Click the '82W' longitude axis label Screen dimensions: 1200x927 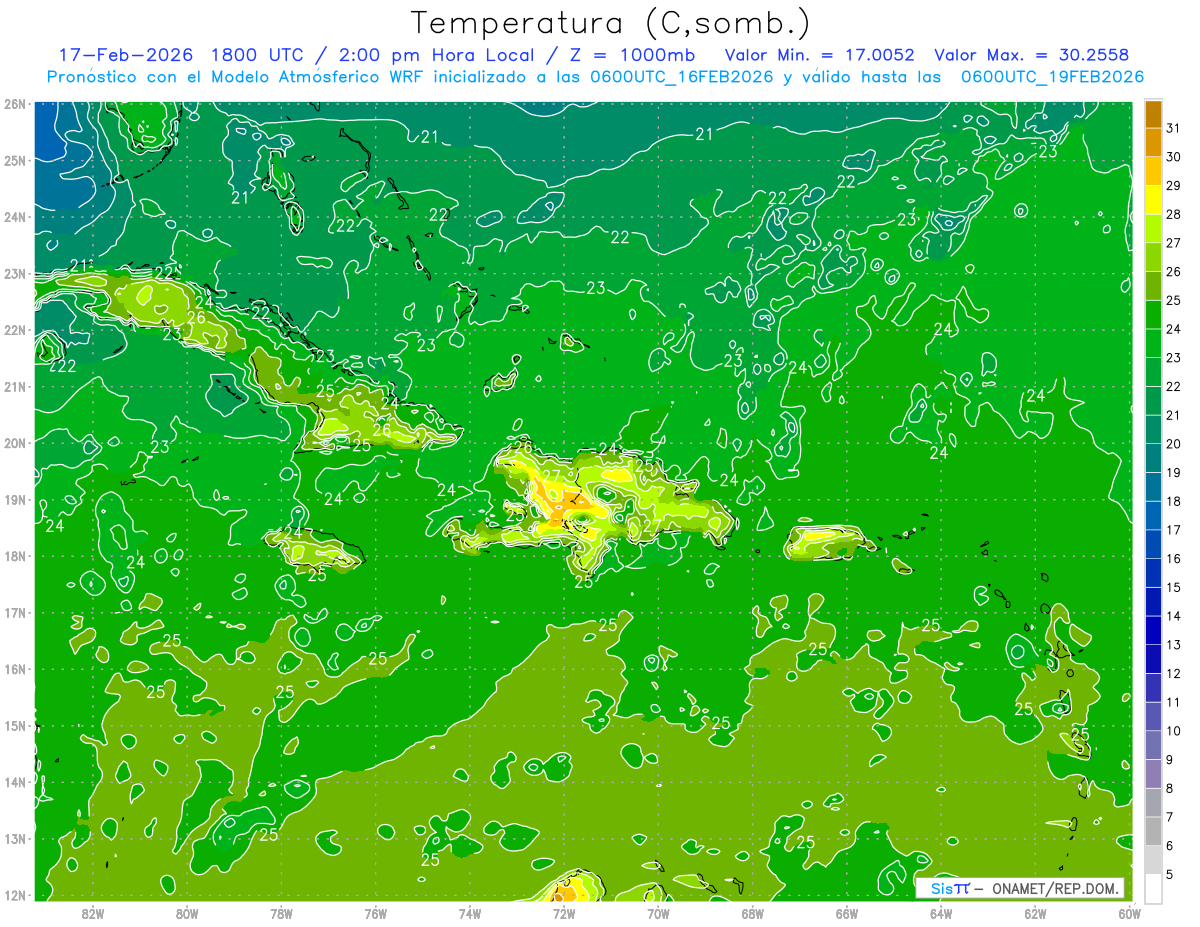[92, 913]
